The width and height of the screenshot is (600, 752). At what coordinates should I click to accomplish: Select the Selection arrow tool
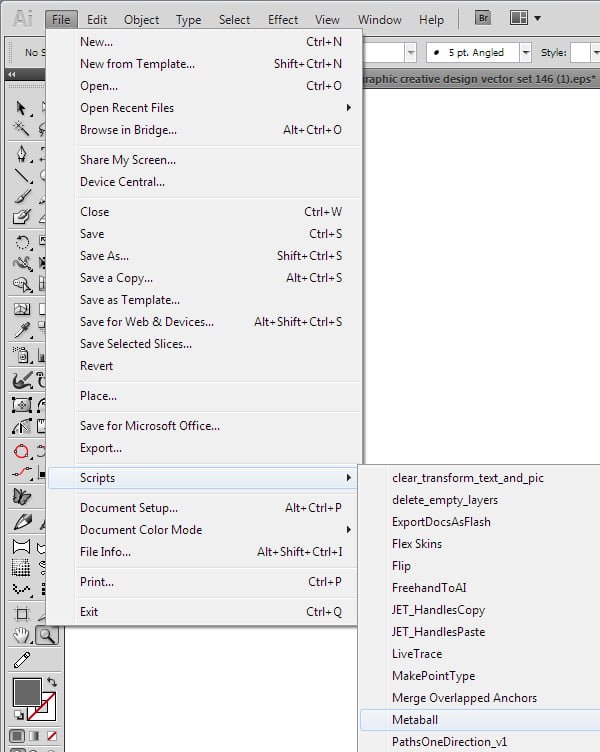click(21, 108)
